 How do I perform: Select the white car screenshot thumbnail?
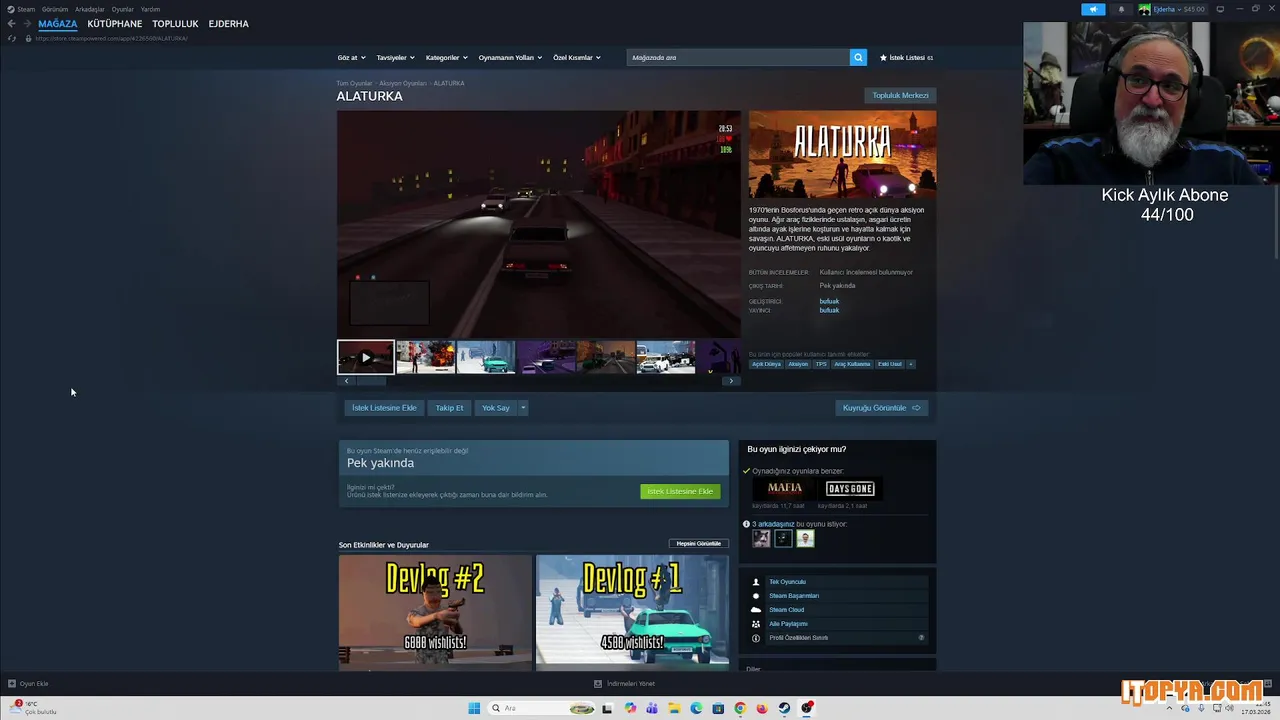[666, 357]
